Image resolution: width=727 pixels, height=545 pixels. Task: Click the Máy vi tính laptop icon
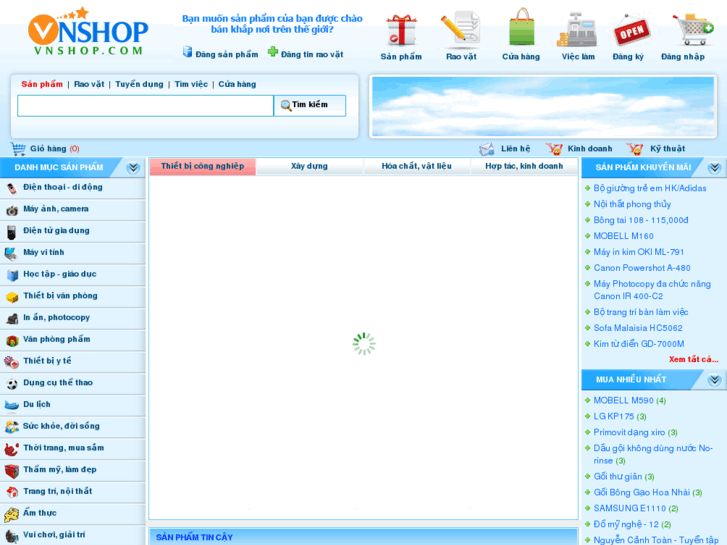pyautogui.click(x=12, y=254)
